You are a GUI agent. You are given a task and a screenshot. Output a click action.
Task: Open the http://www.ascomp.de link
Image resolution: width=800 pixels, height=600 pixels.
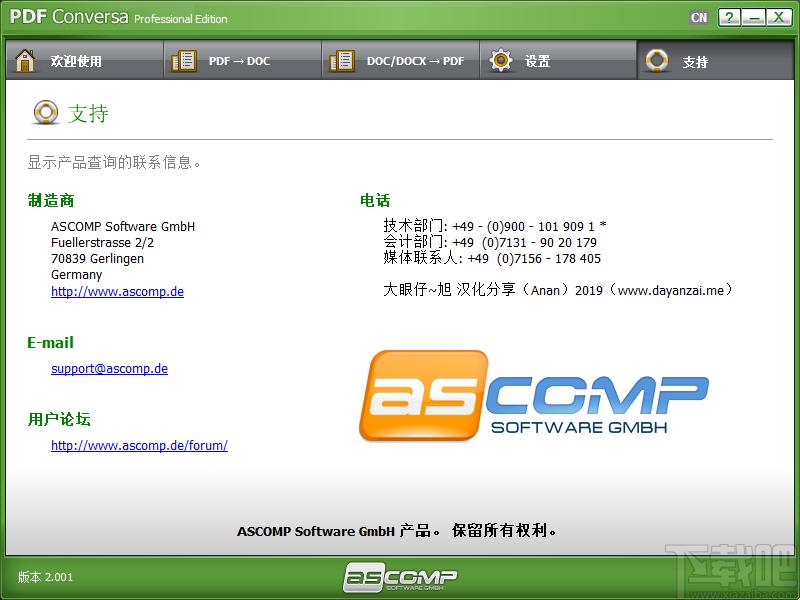[117, 291]
